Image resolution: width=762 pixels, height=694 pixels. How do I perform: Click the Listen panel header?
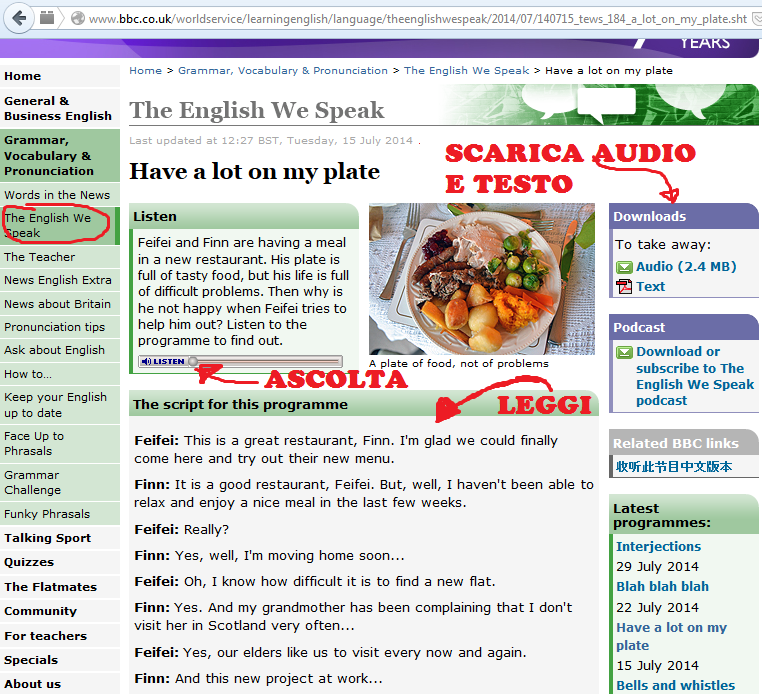[244, 216]
